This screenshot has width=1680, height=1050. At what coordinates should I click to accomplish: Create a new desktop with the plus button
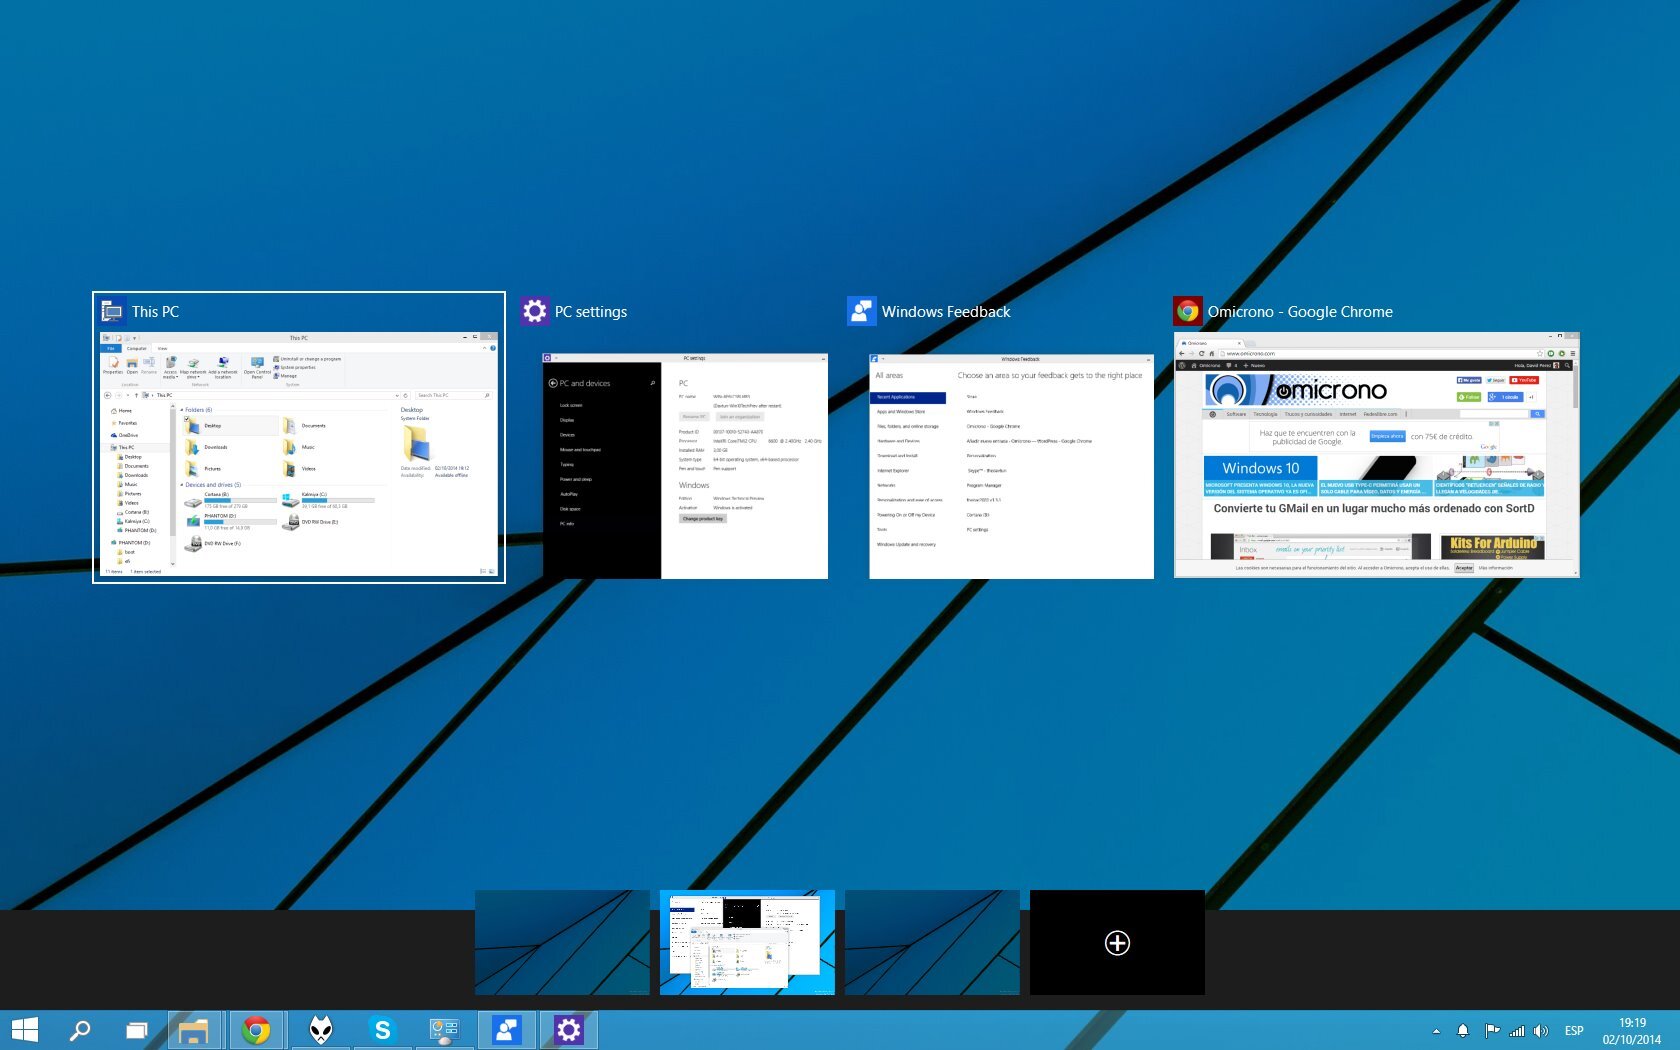click(x=1117, y=941)
